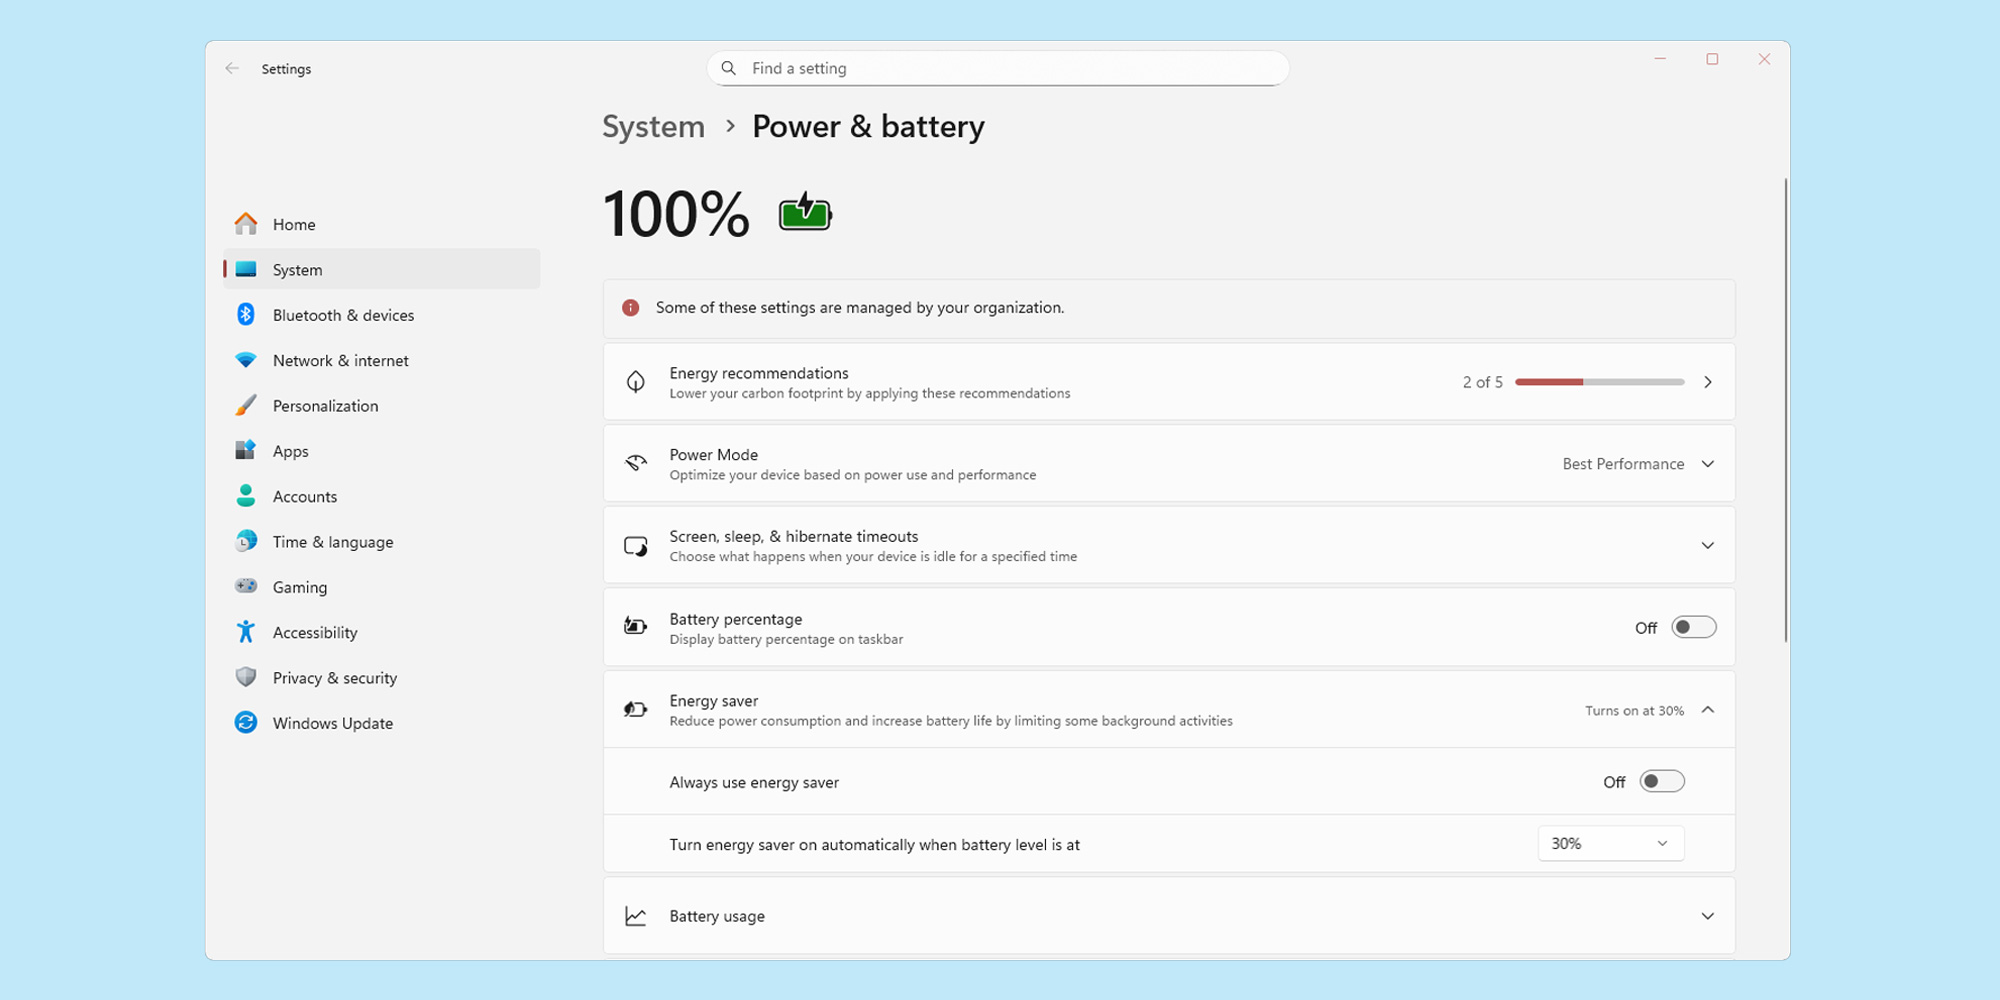Select the Accessibility figure icon

point(246,632)
